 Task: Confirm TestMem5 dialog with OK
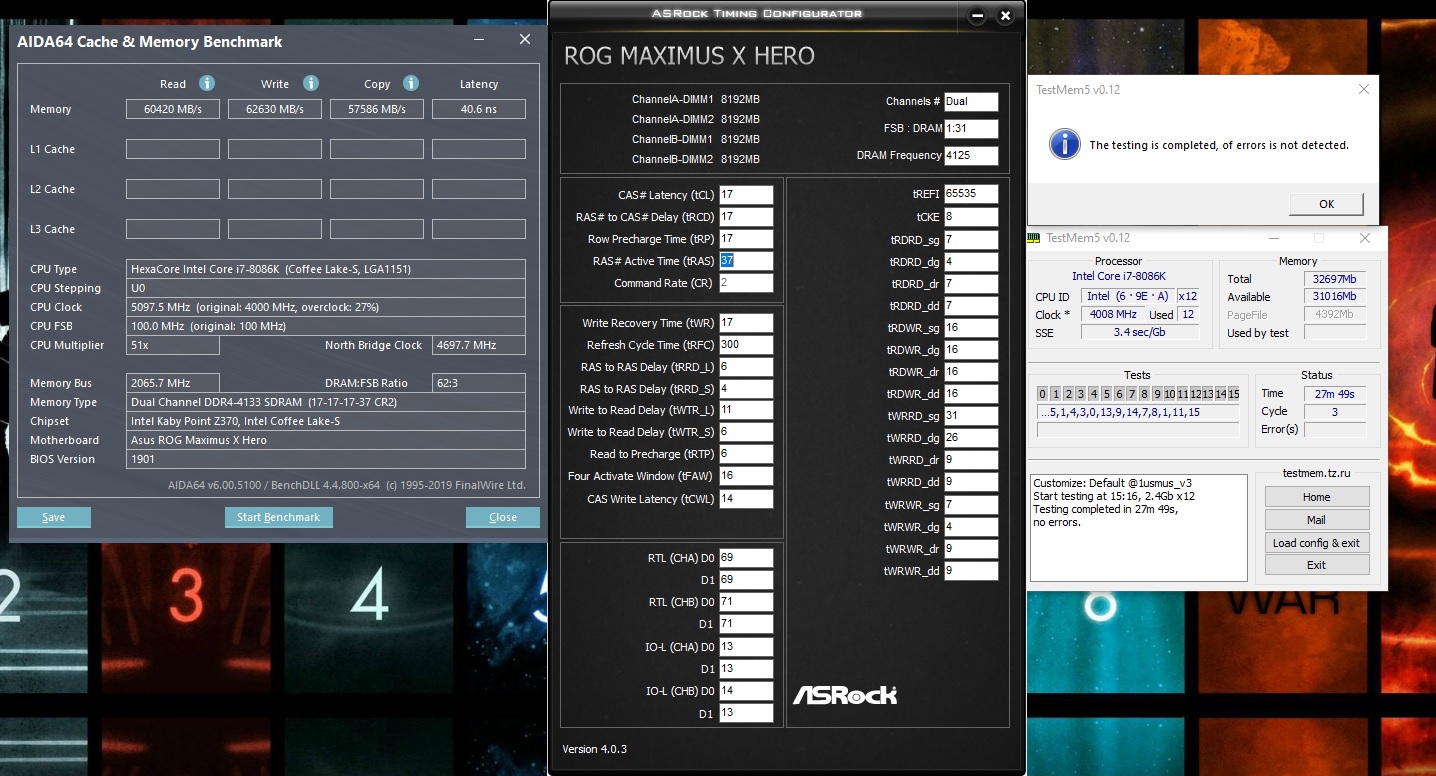click(x=1326, y=204)
